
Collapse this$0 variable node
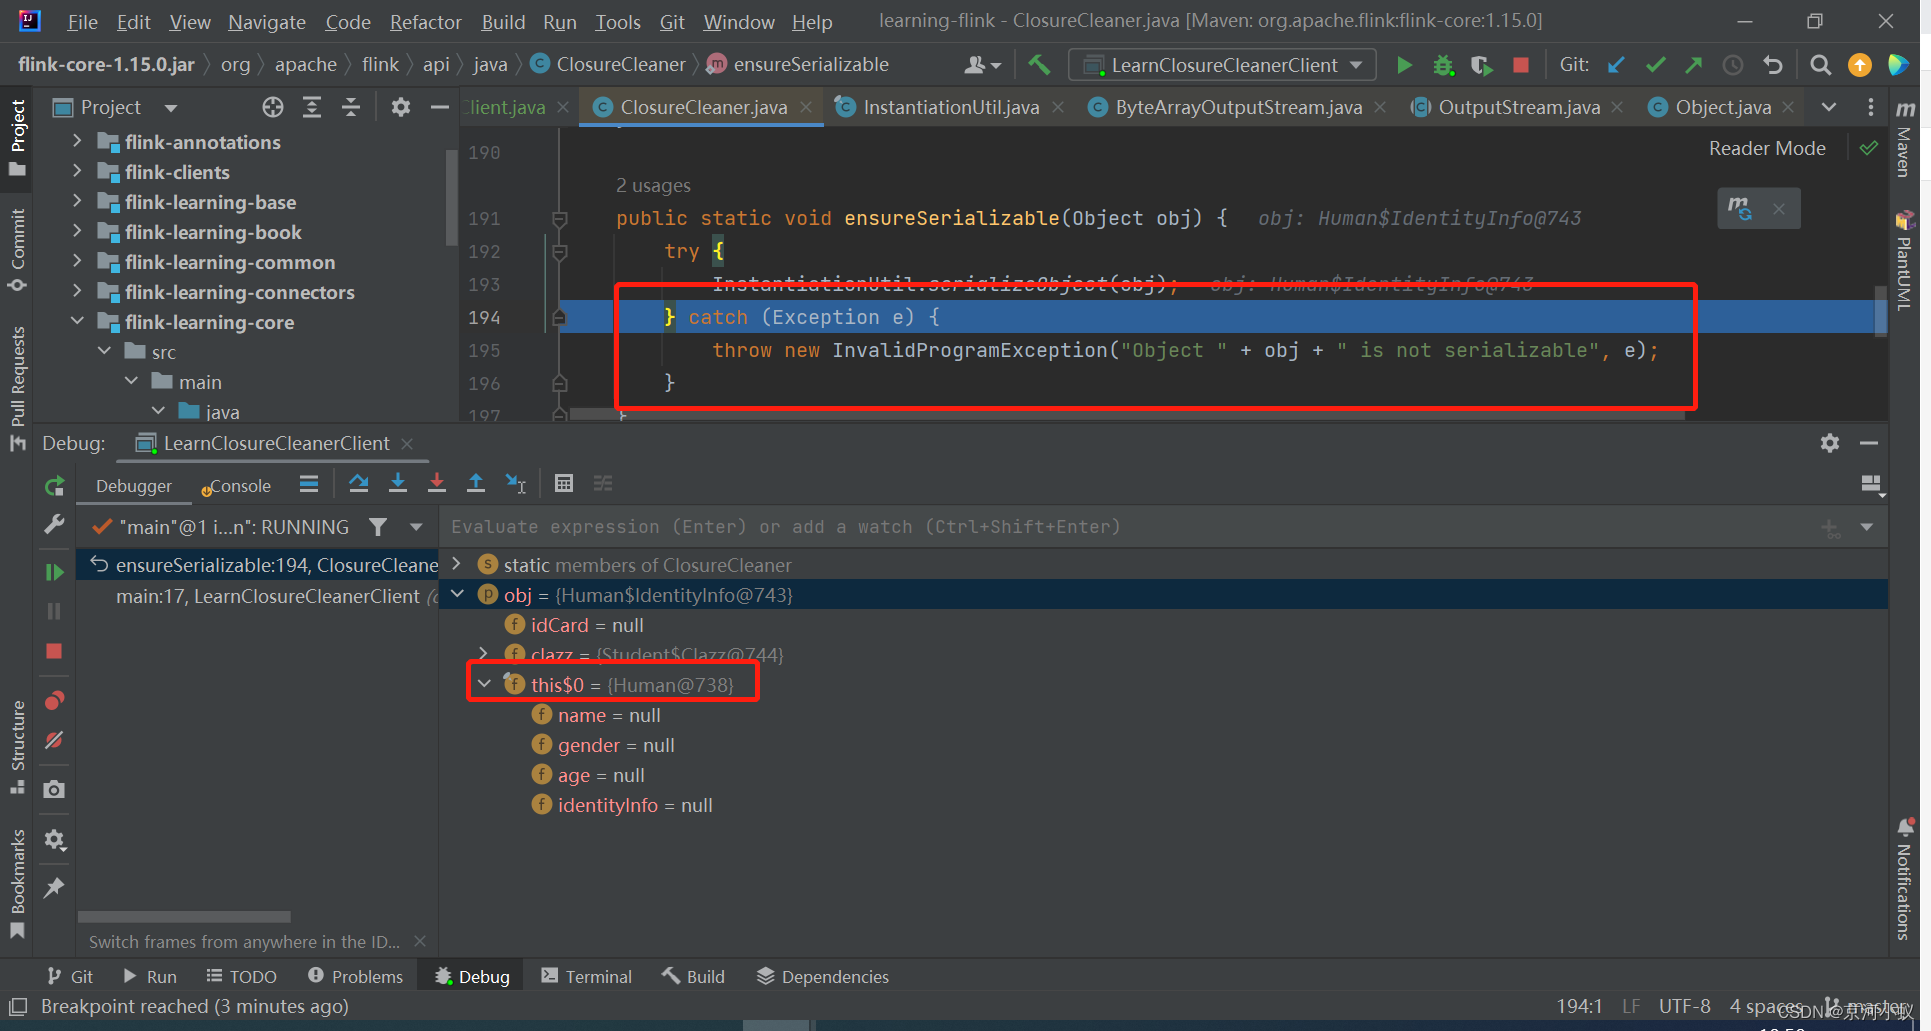pyautogui.click(x=484, y=684)
